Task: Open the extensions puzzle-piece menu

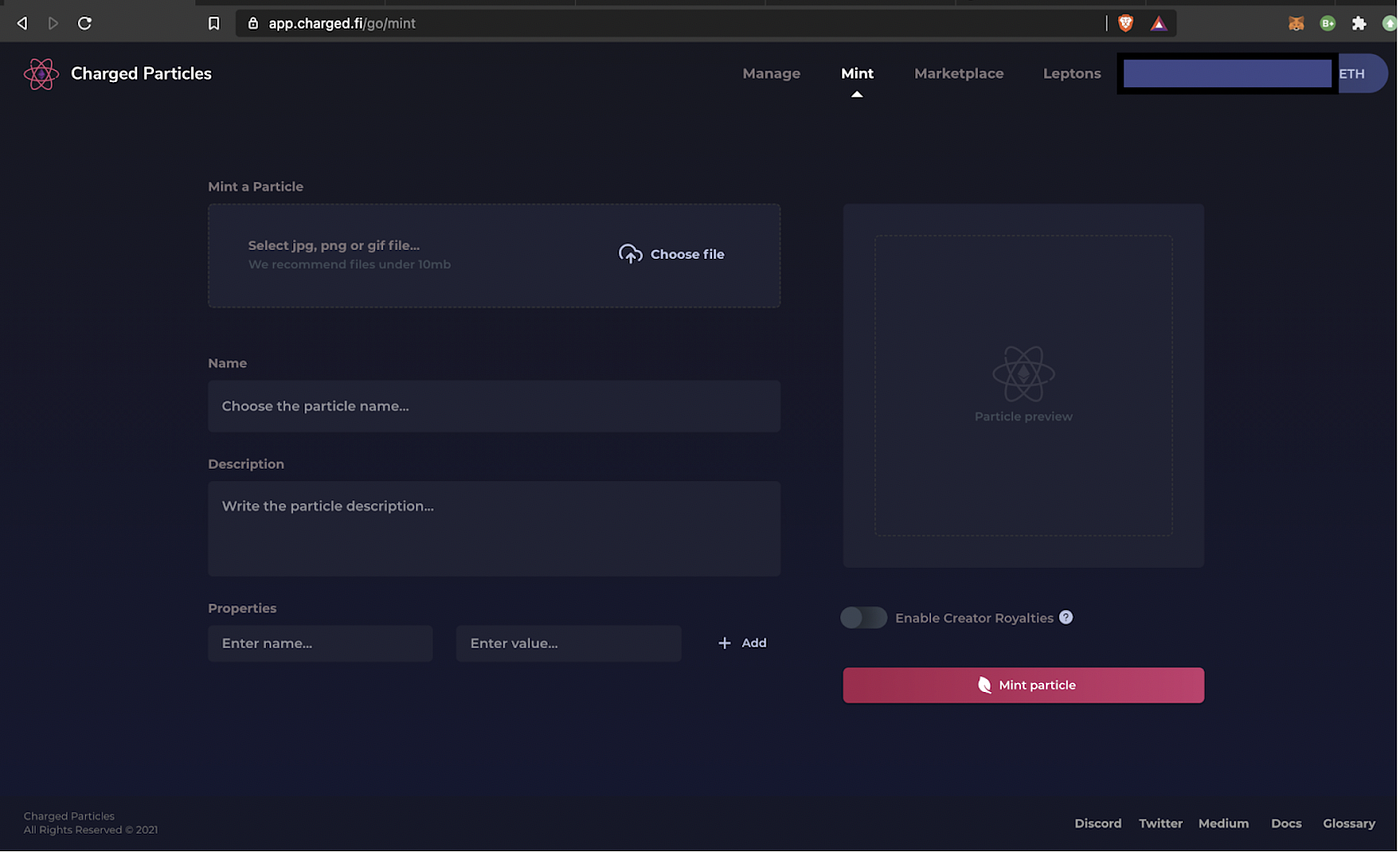Action: [x=1359, y=23]
